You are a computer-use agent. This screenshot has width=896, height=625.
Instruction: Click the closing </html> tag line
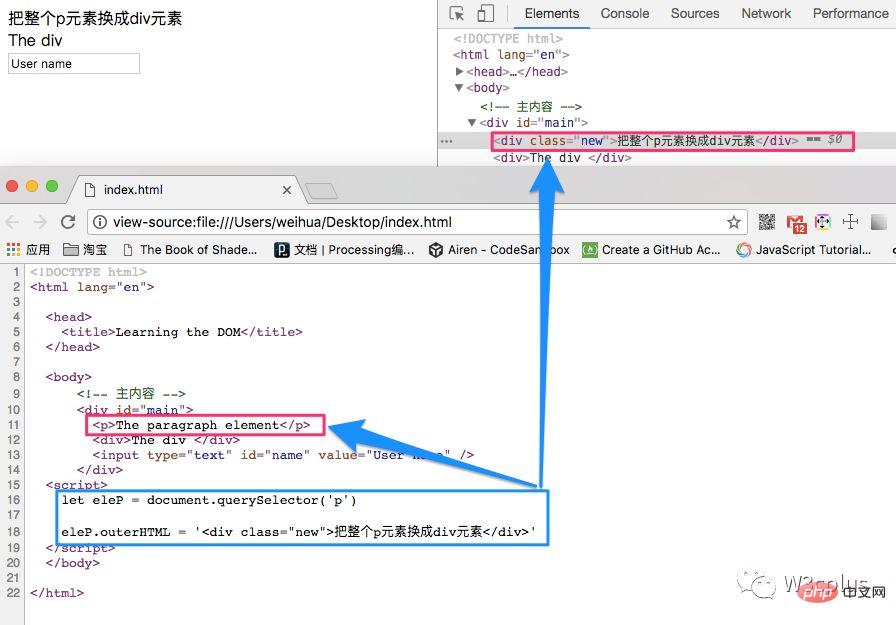pos(57,593)
